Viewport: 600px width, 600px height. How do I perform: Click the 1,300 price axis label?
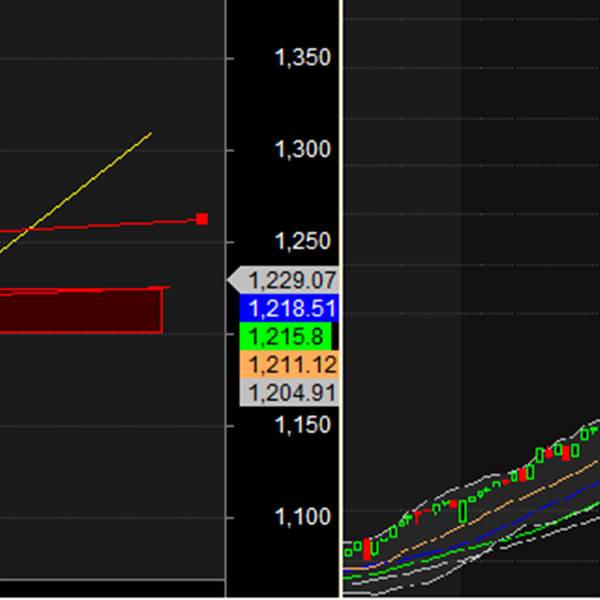pyautogui.click(x=303, y=149)
